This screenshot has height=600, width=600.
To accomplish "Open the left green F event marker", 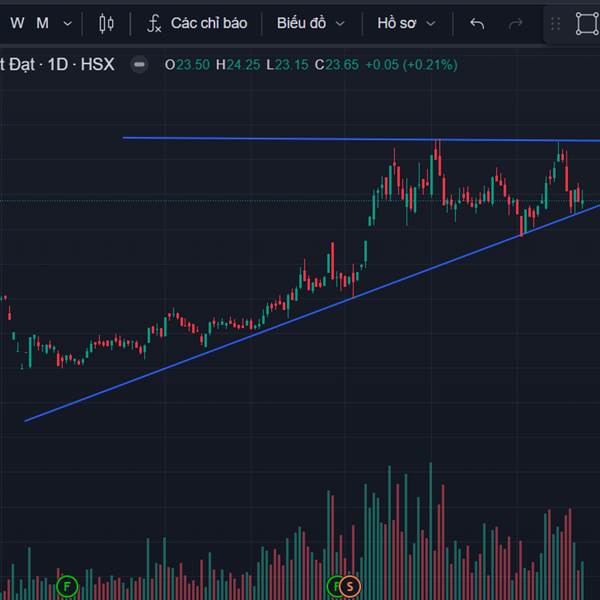I will [67, 586].
